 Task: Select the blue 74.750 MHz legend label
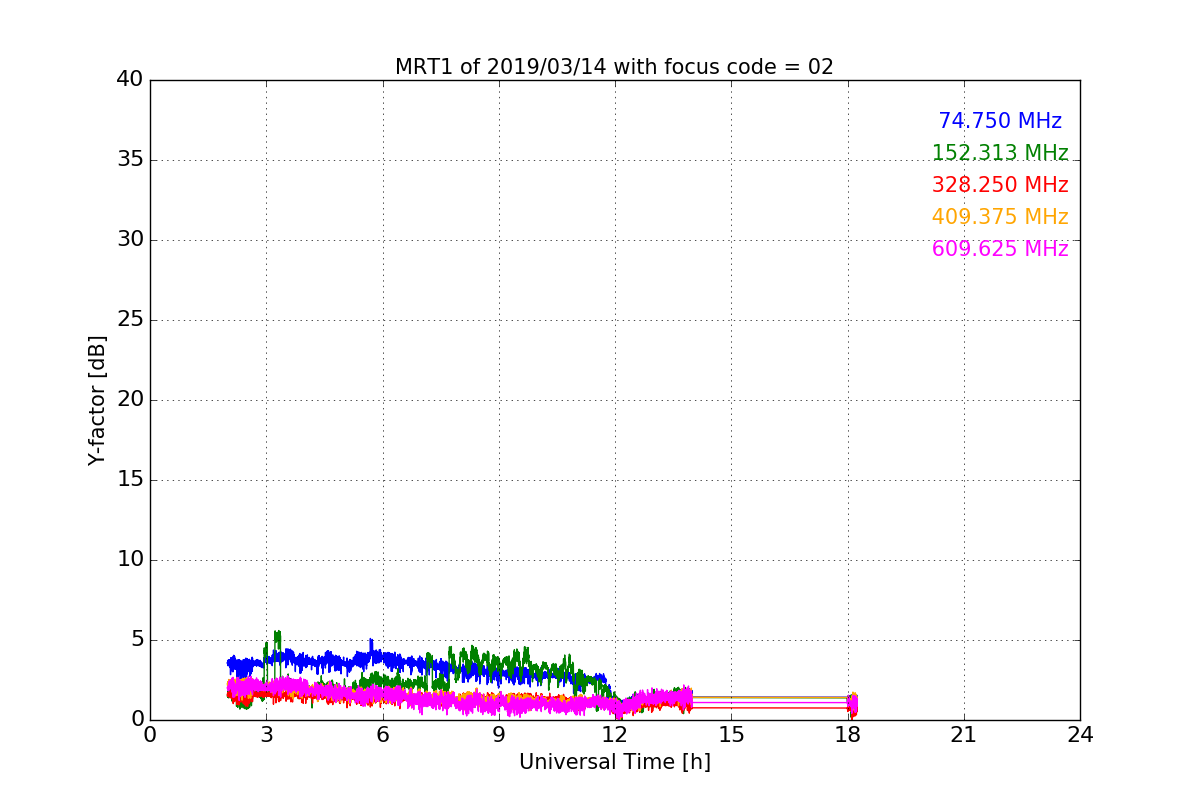[1000, 121]
